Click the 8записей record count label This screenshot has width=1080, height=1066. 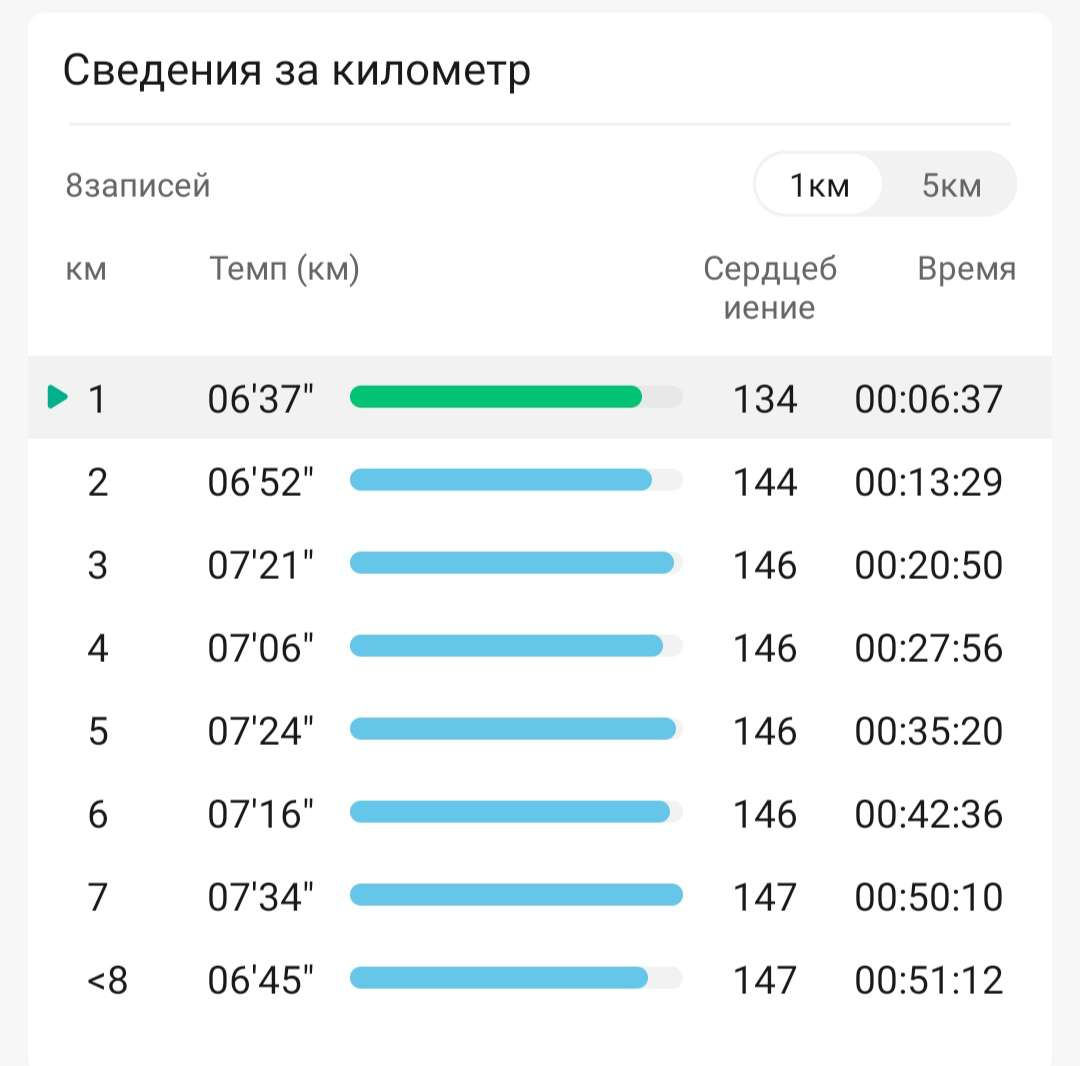click(x=138, y=186)
